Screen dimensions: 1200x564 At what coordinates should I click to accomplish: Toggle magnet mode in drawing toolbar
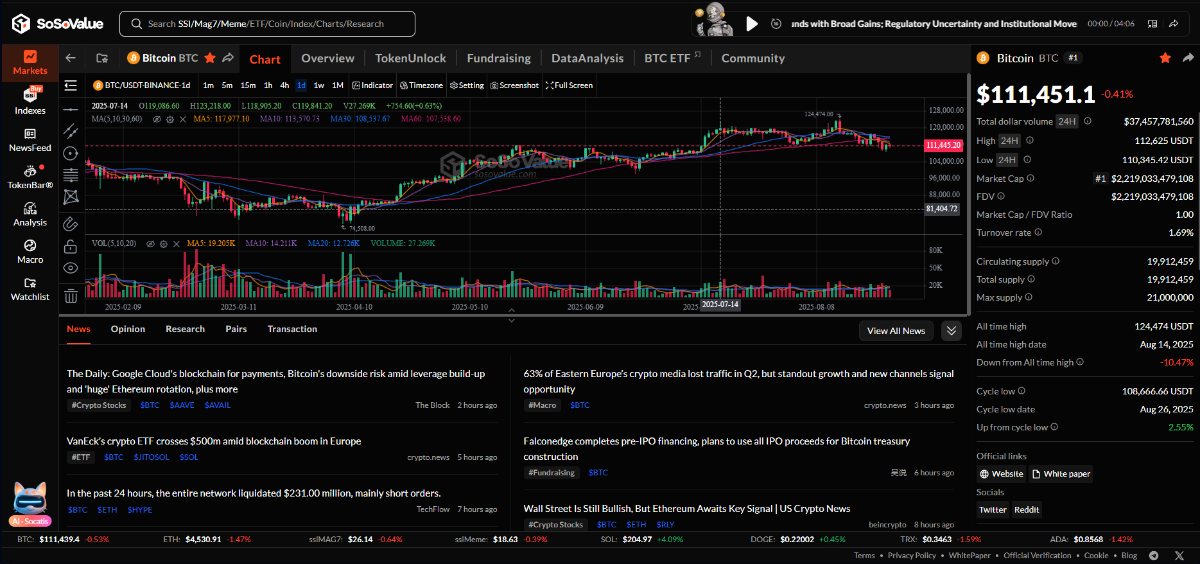[70, 224]
